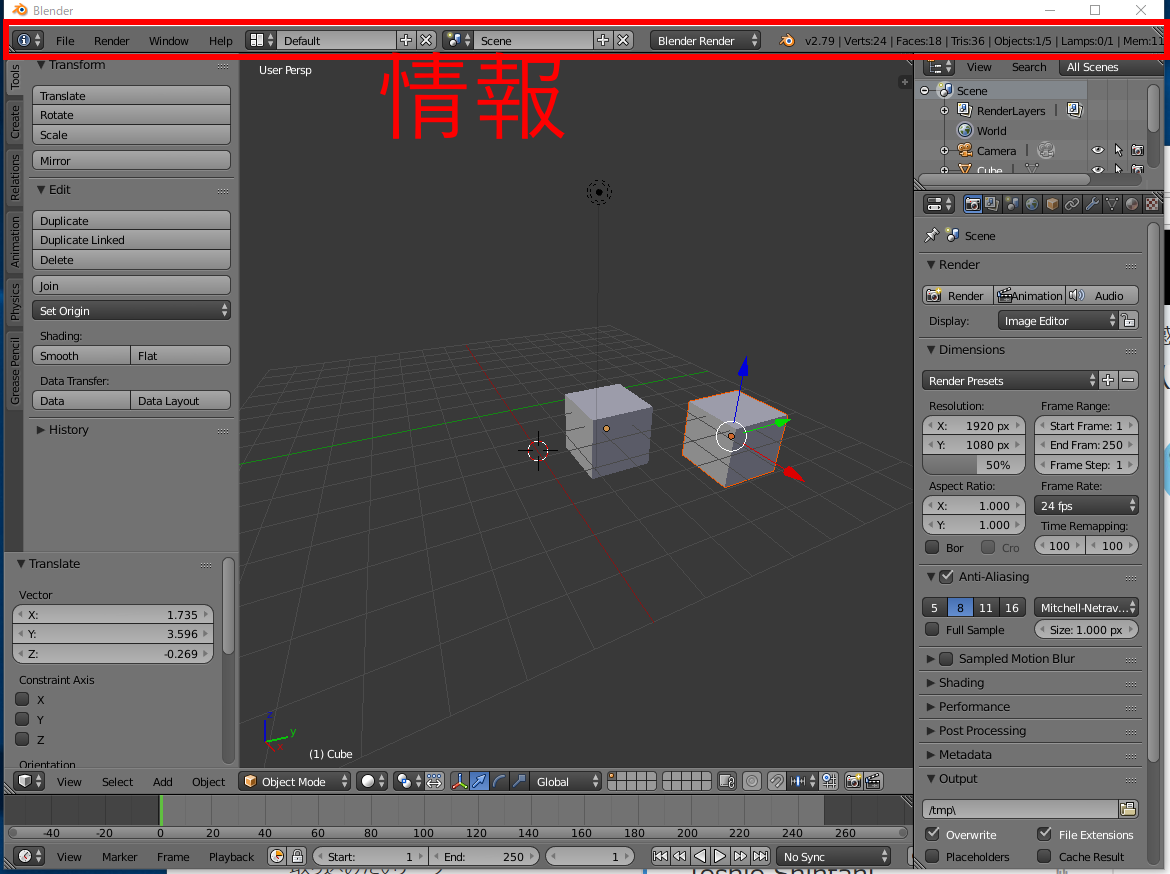The image size is (1170, 874).
Task: Open the Global orientation dropdown
Action: pyautogui.click(x=566, y=781)
